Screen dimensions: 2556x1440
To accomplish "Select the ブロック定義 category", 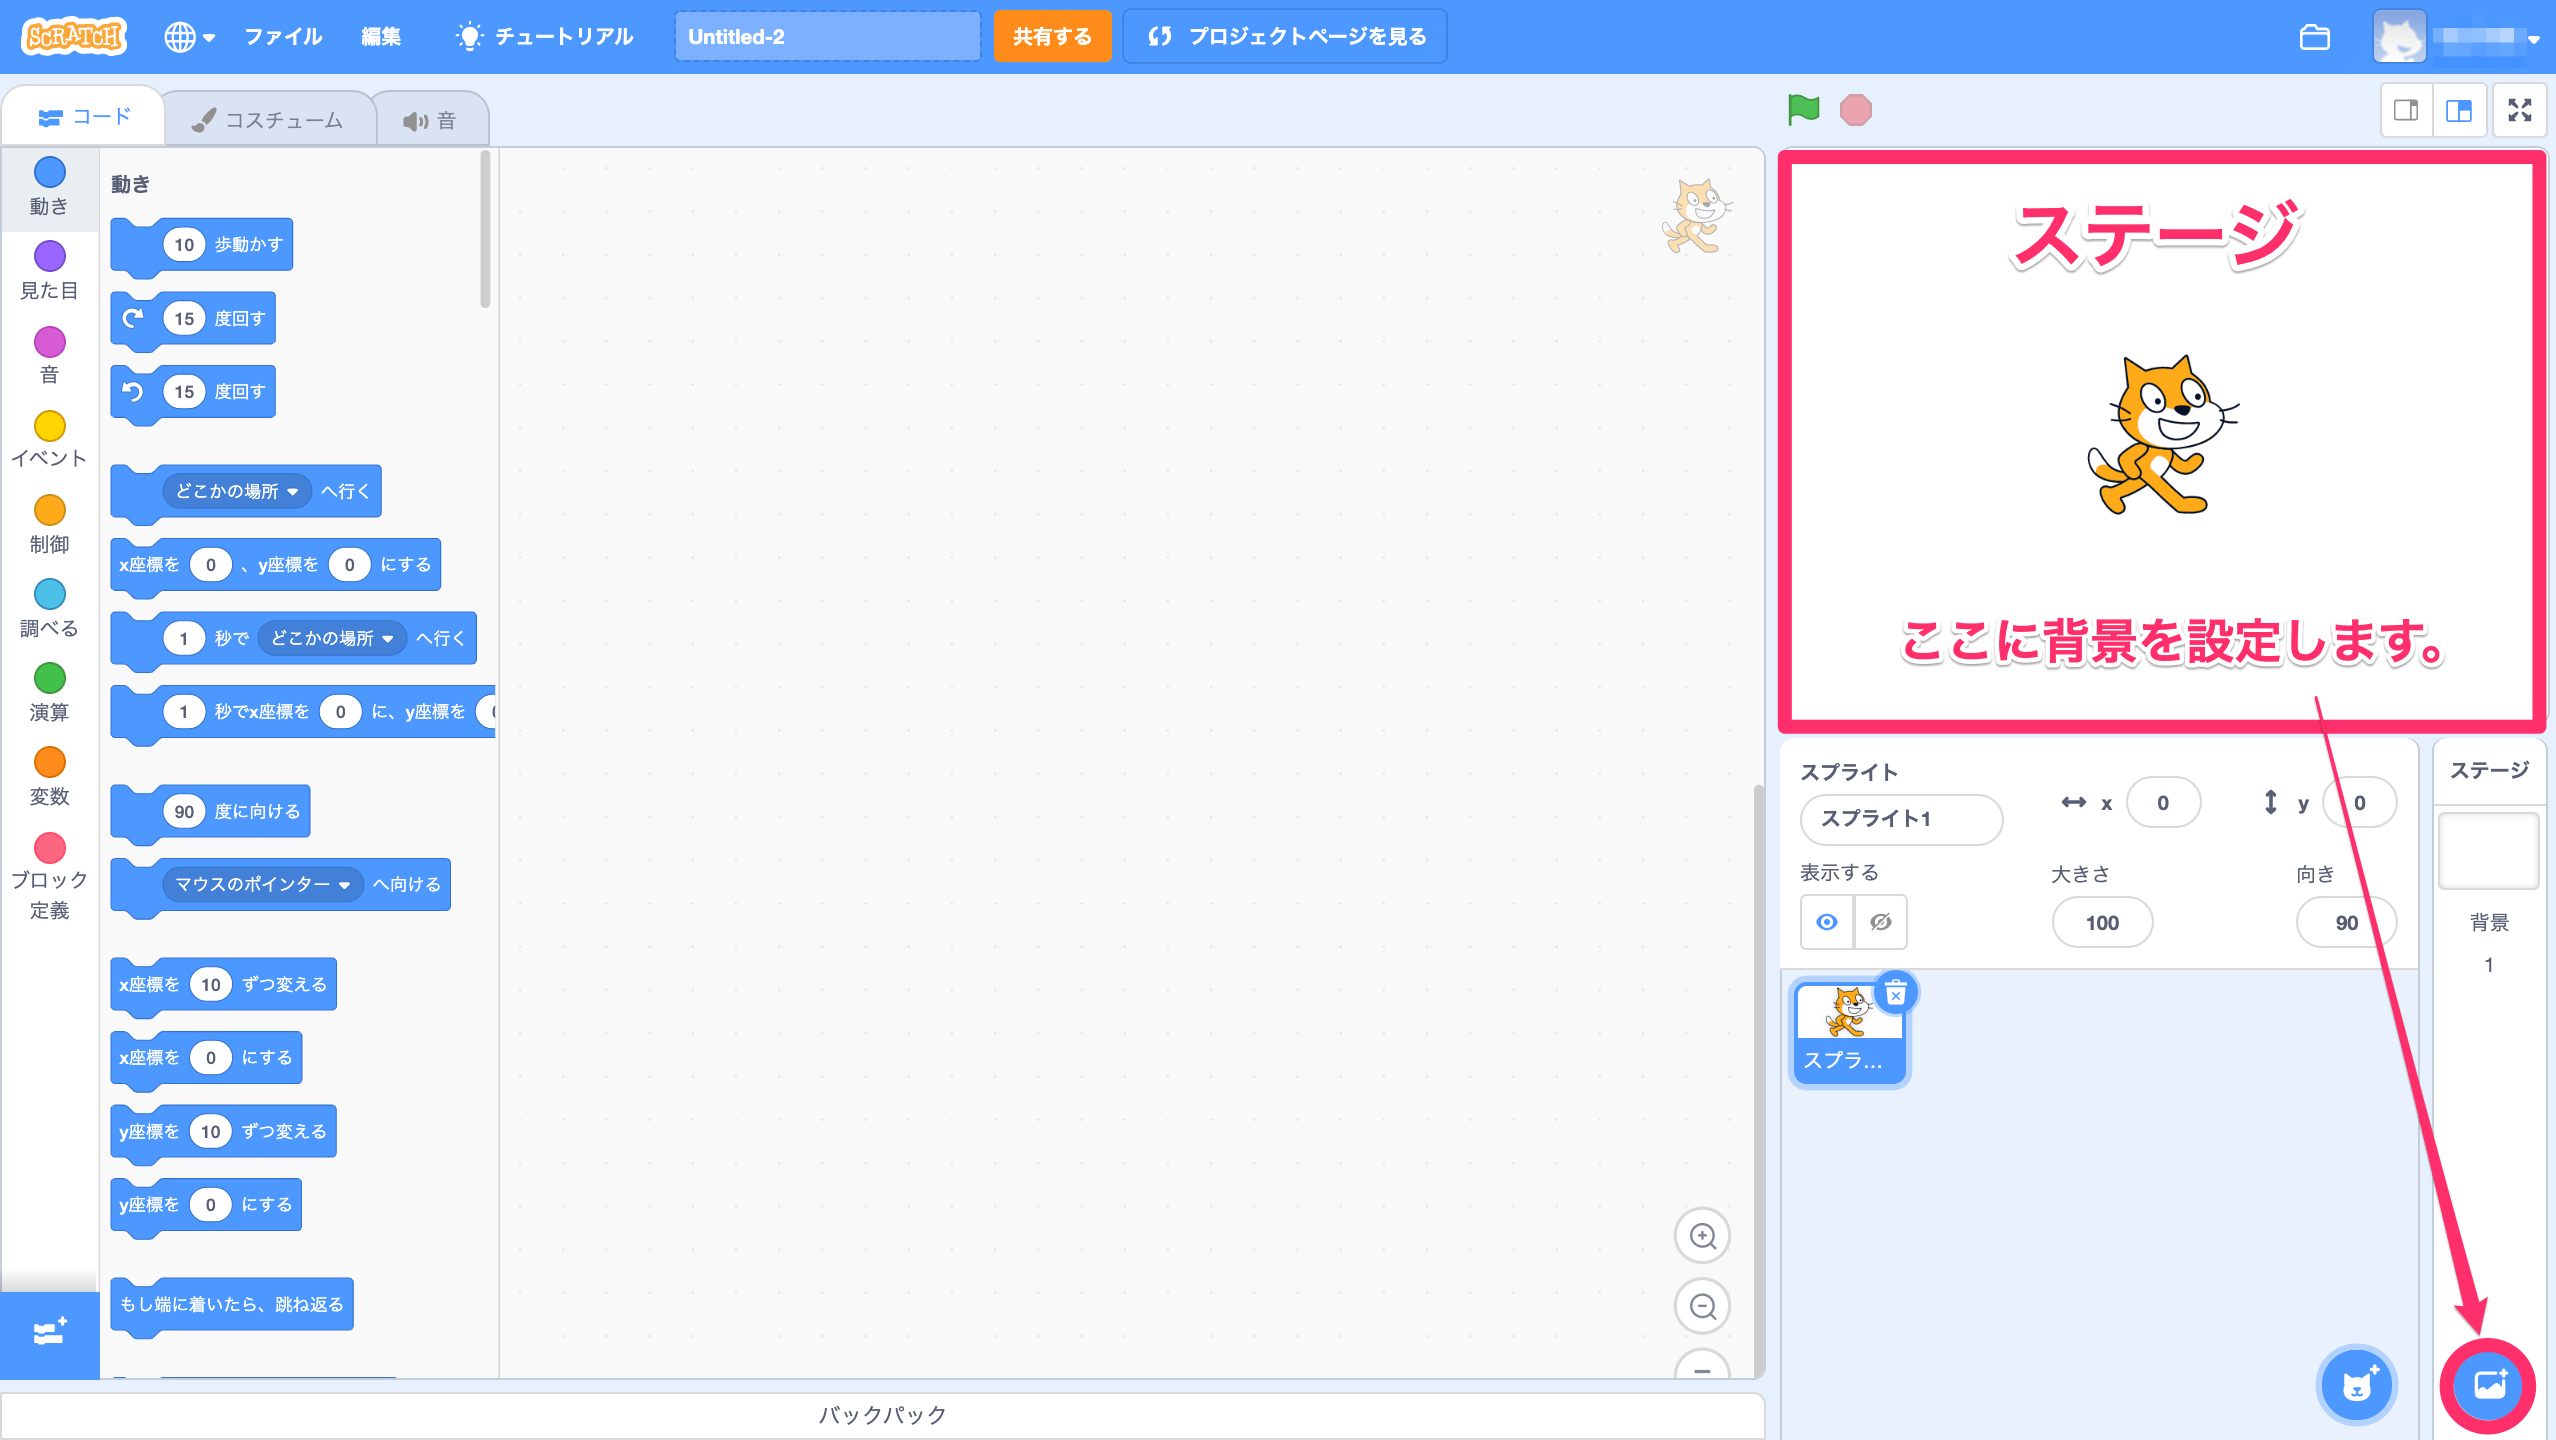I will (49, 877).
